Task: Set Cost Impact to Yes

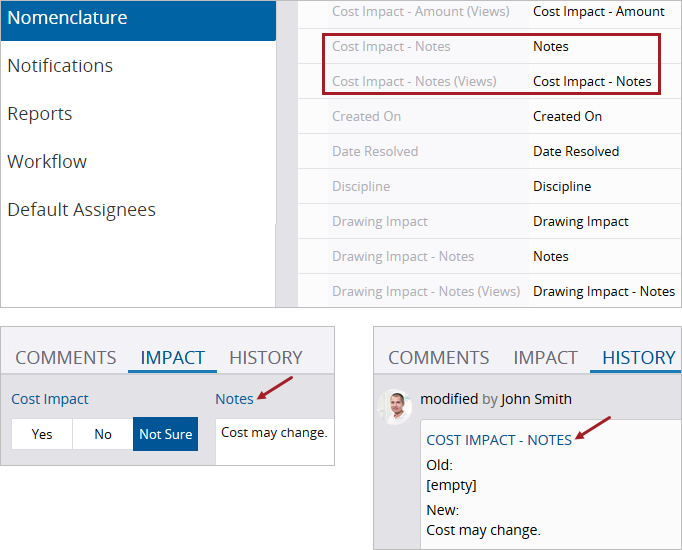Action: pos(42,434)
